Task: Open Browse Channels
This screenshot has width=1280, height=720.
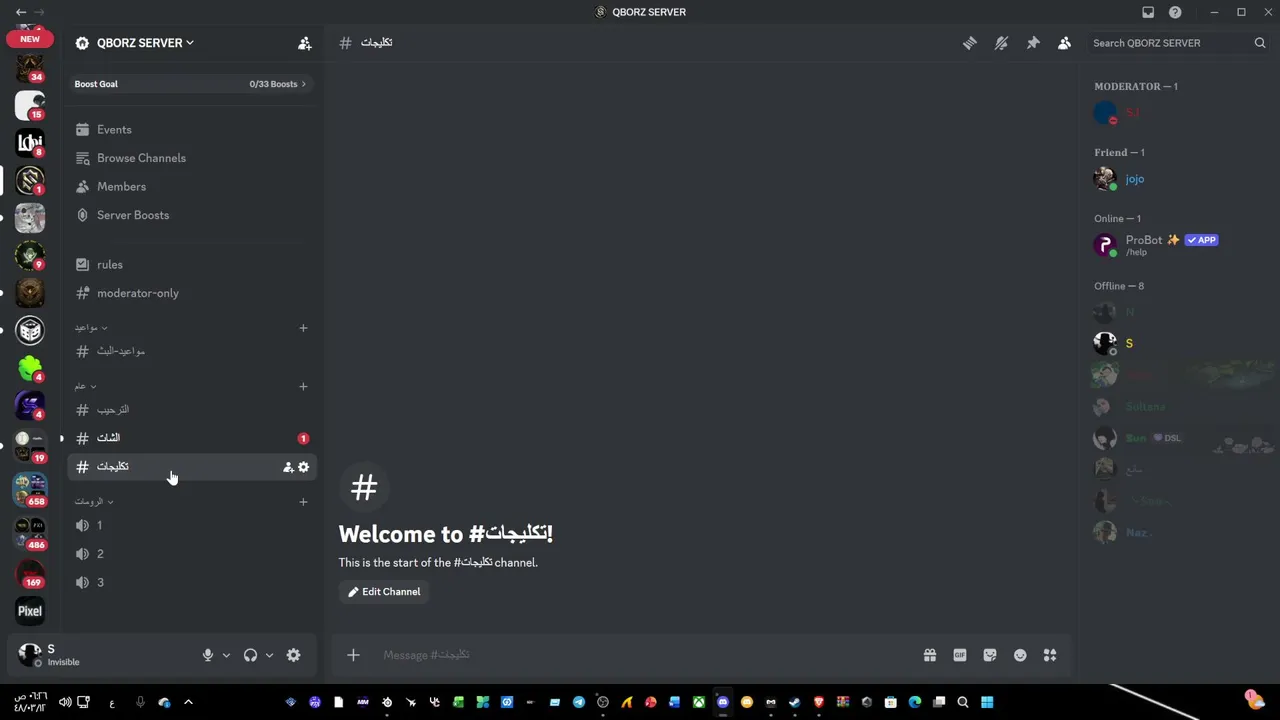Action: click(190, 158)
